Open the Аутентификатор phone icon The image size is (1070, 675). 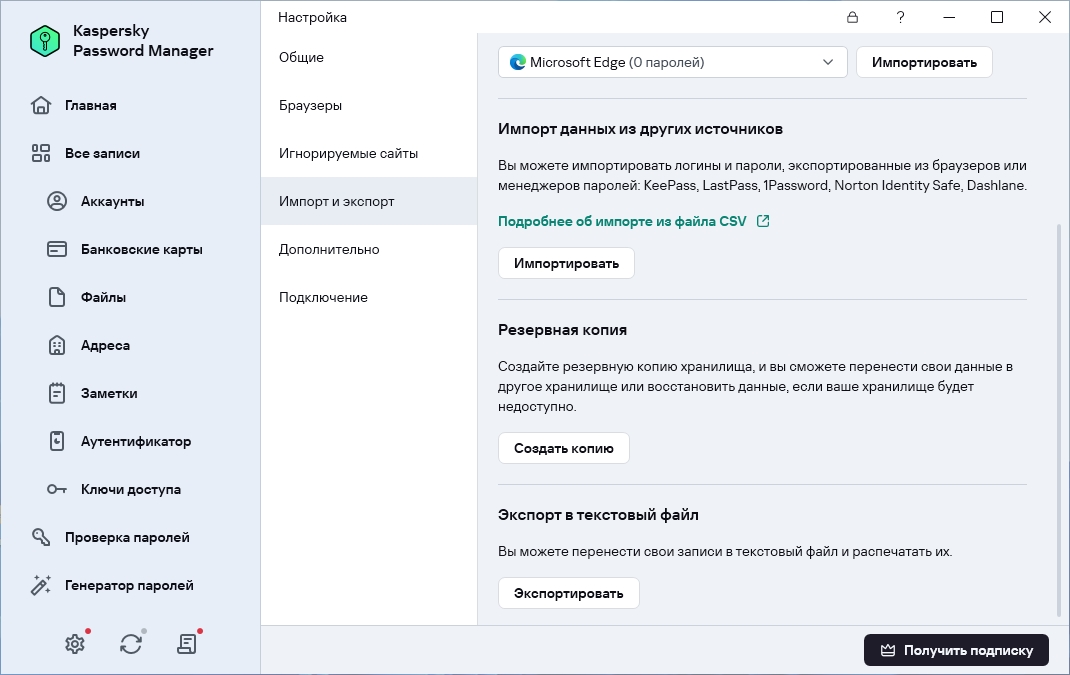57,441
